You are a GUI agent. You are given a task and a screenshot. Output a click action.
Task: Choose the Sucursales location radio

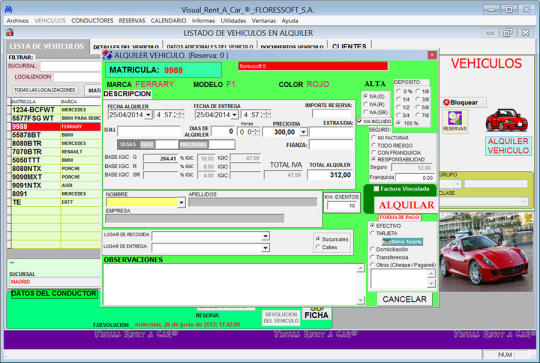click(x=318, y=239)
